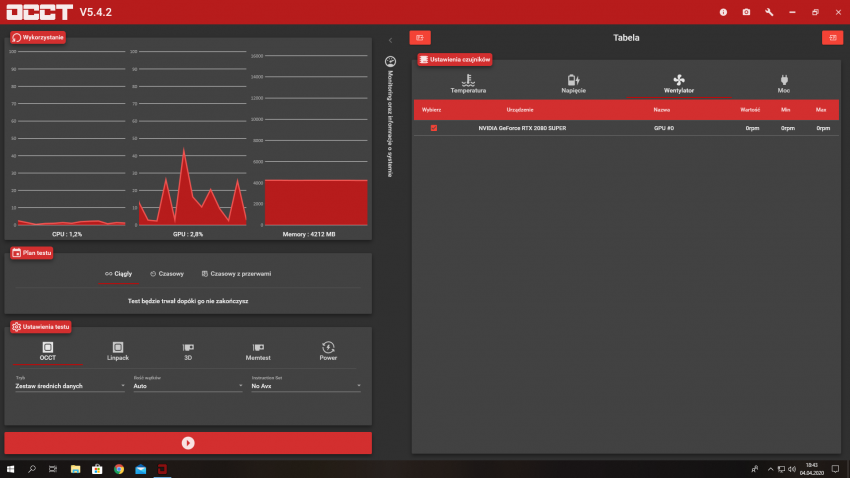Open settings via the wrench icon

tap(769, 12)
